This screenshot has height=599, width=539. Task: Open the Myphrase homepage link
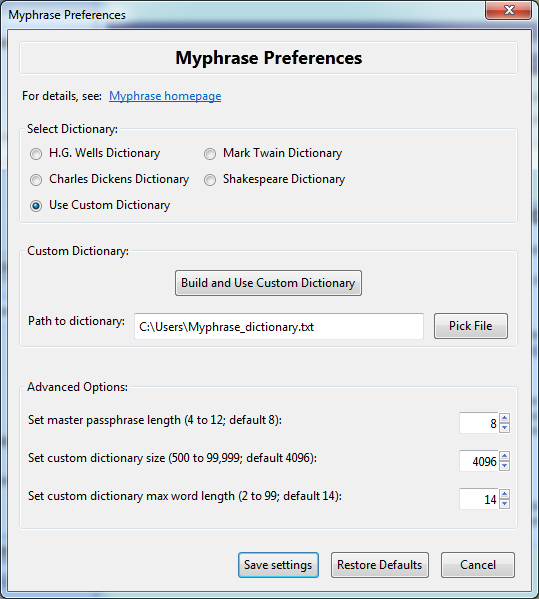165,96
